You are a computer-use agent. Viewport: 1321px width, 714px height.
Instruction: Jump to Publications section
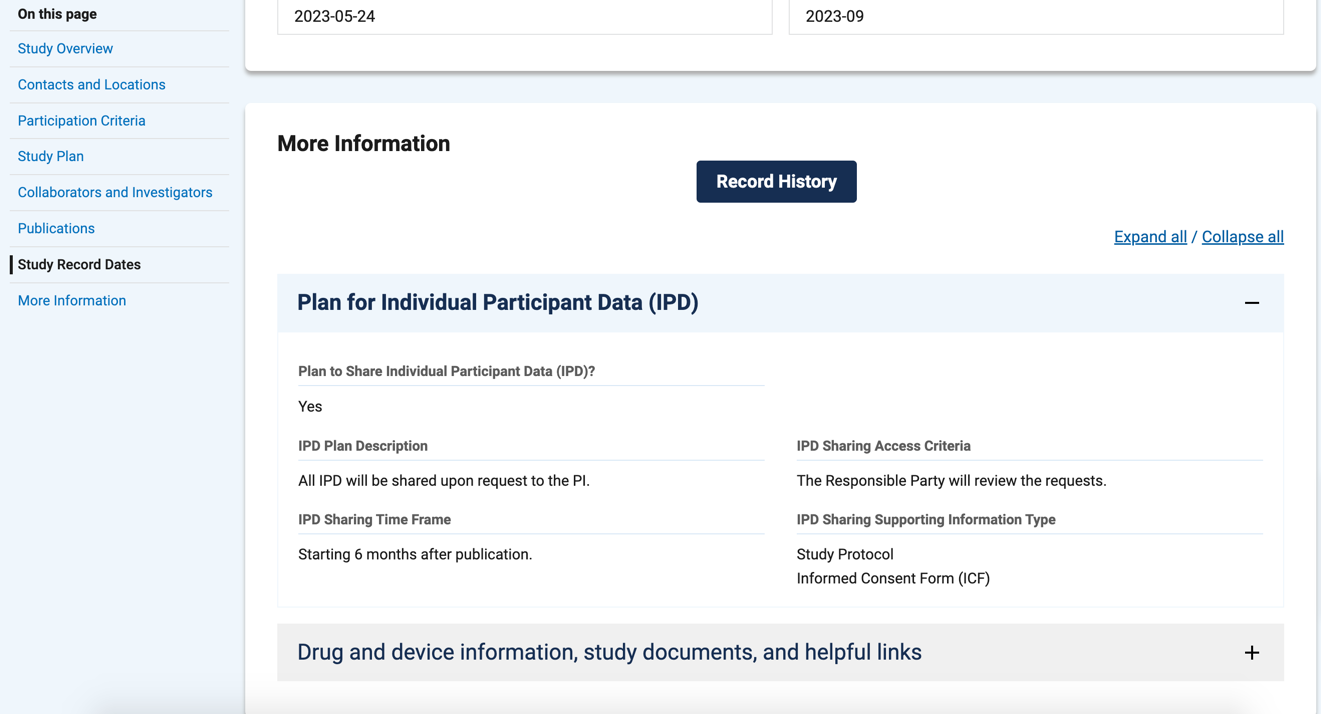click(x=56, y=229)
